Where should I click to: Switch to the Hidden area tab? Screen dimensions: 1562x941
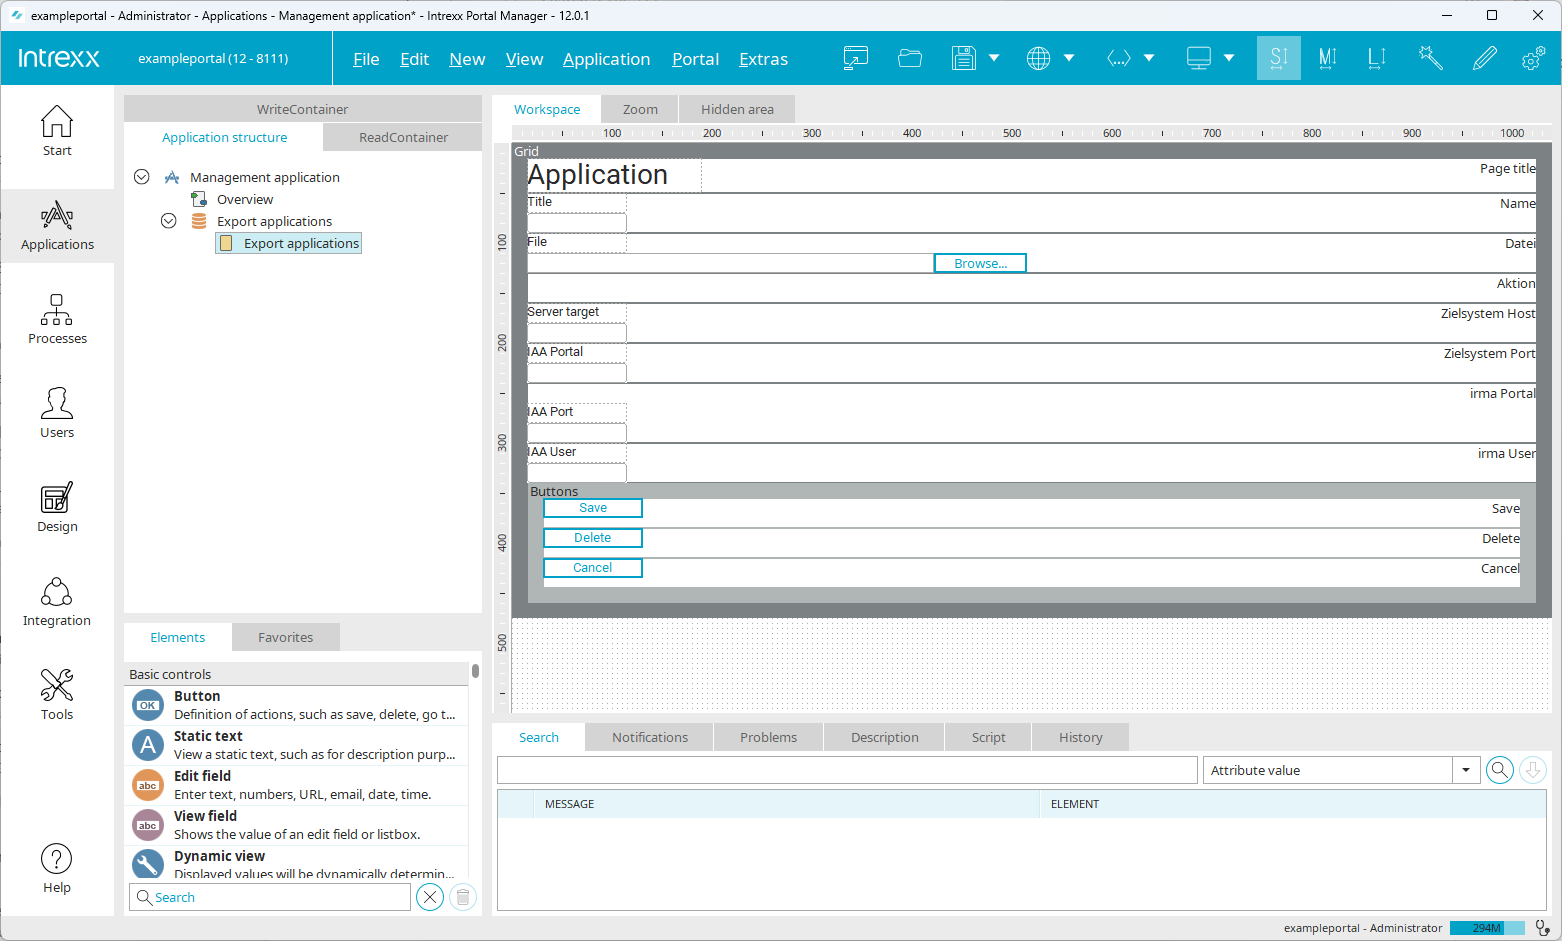(x=737, y=109)
